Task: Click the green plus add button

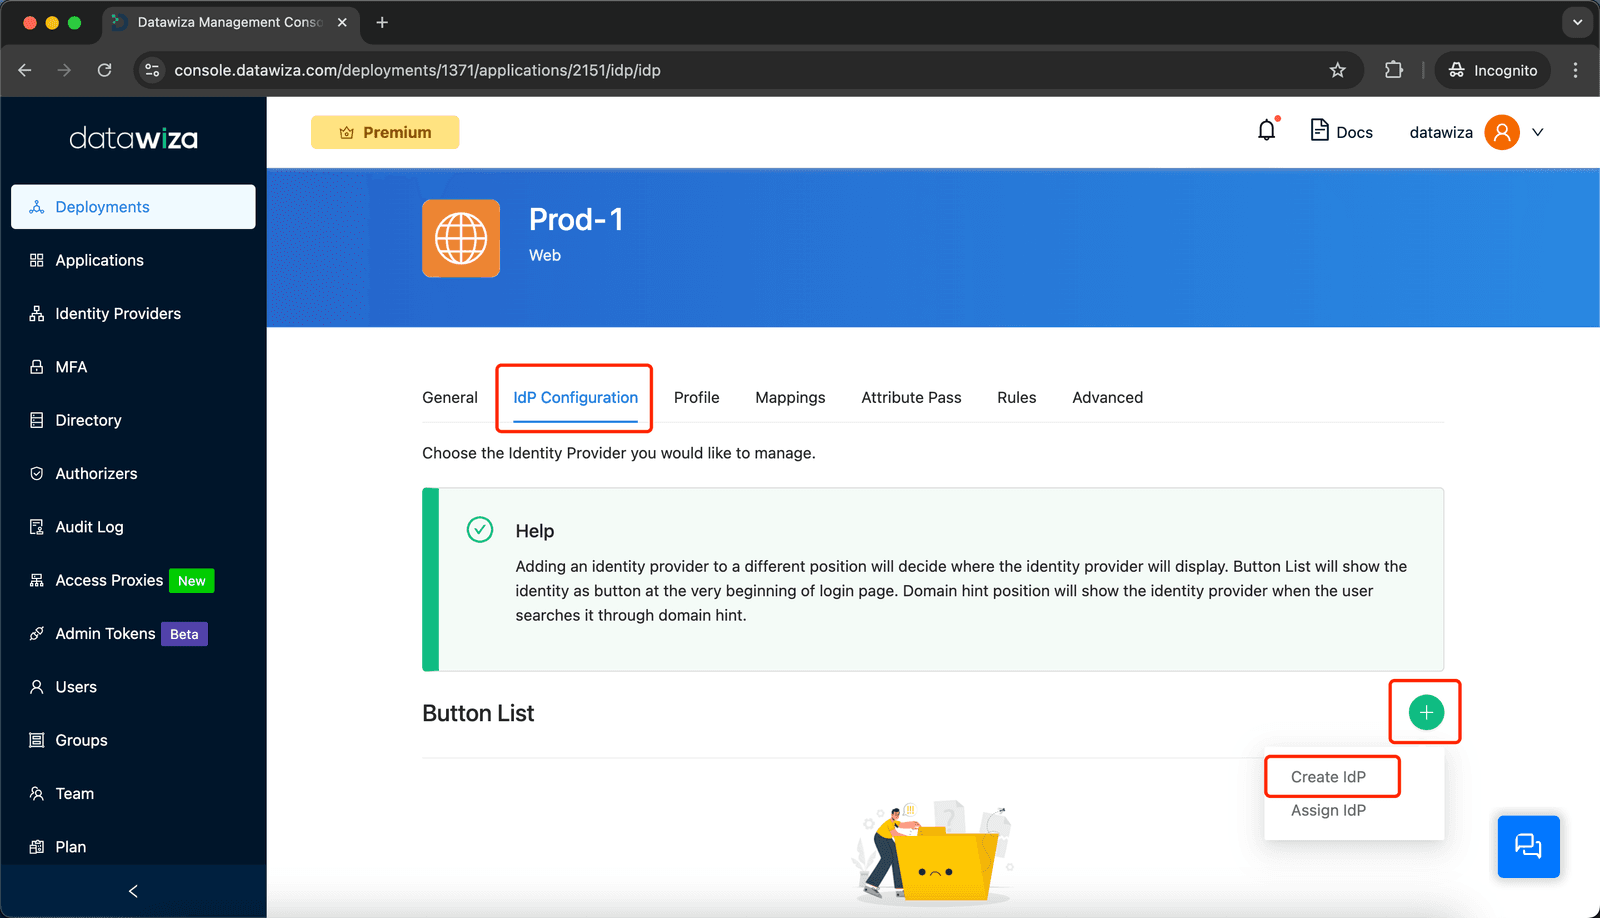Action: point(1426,712)
